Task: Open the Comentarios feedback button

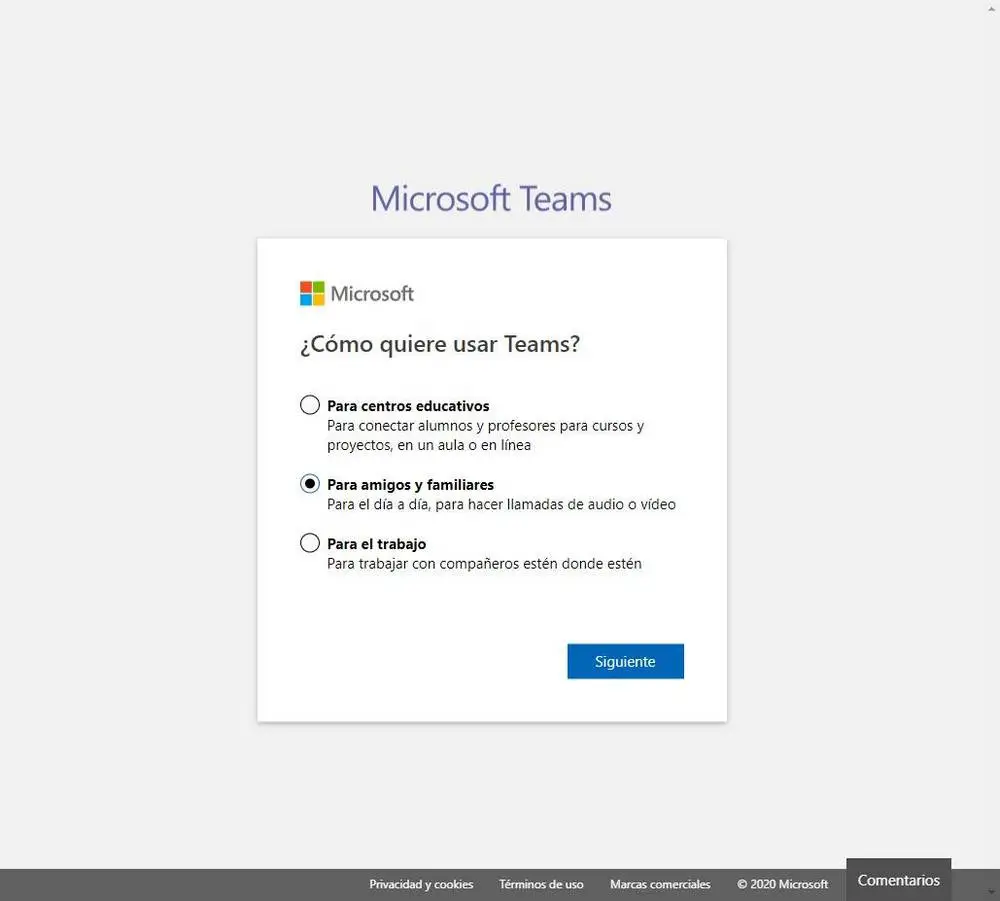Action: [x=899, y=880]
